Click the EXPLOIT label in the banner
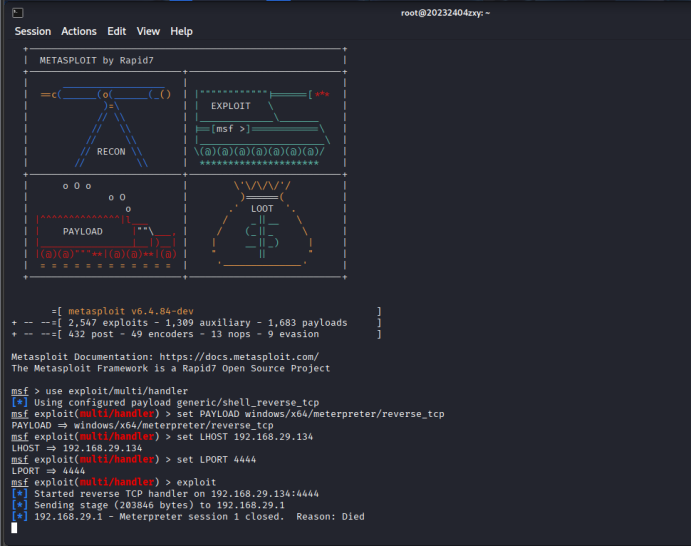This screenshot has width=692, height=546. point(231,106)
